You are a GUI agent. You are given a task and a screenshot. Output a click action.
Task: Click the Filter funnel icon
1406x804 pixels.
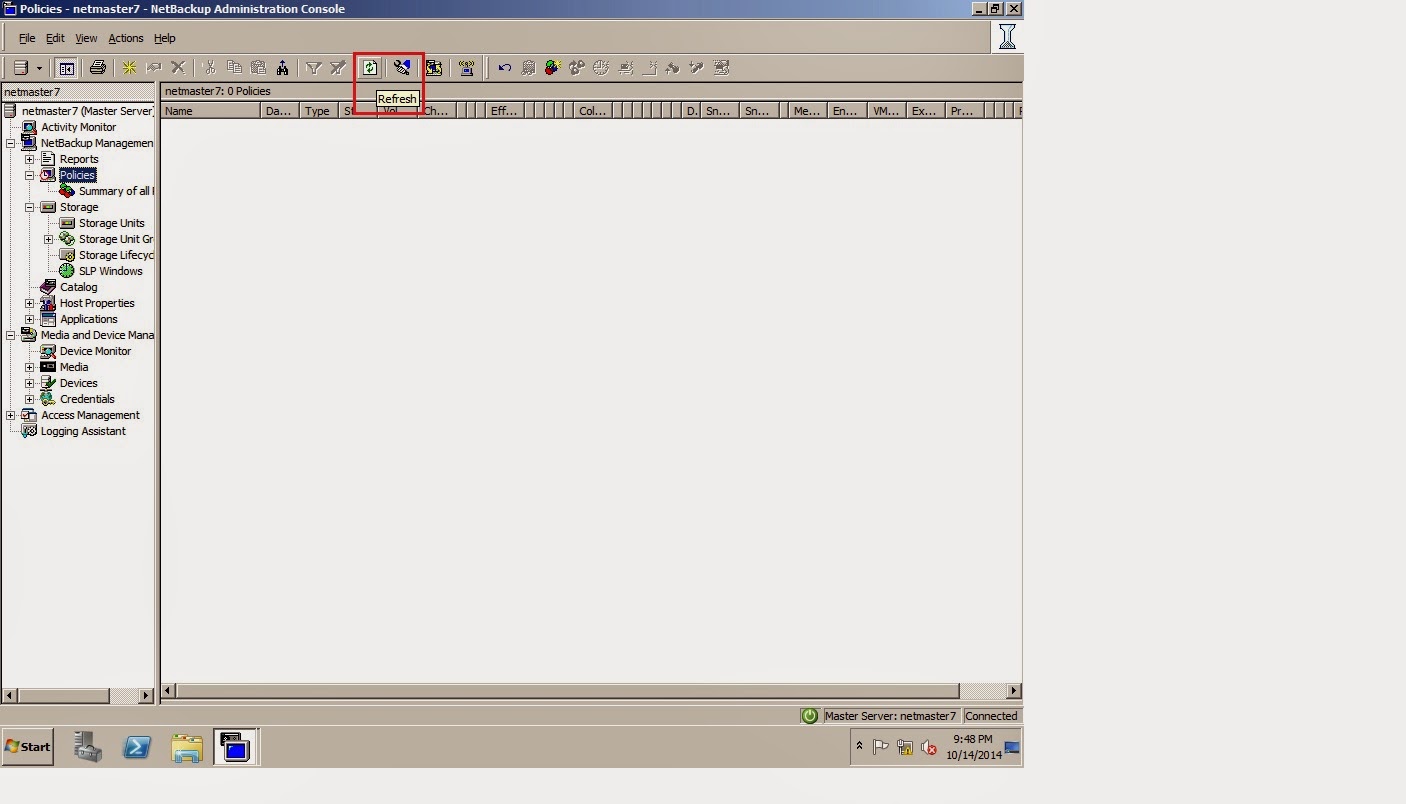313,68
